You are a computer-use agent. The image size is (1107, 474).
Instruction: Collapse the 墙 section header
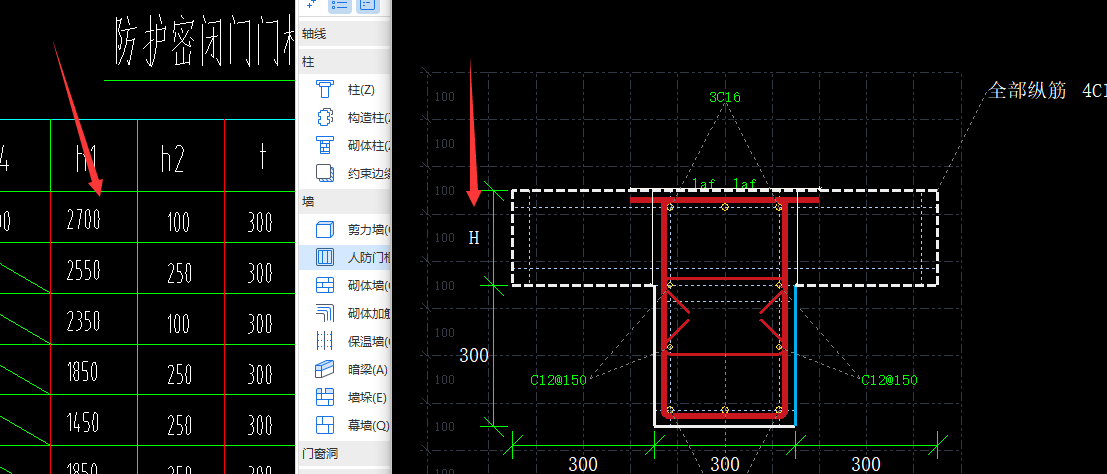(x=344, y=201)
